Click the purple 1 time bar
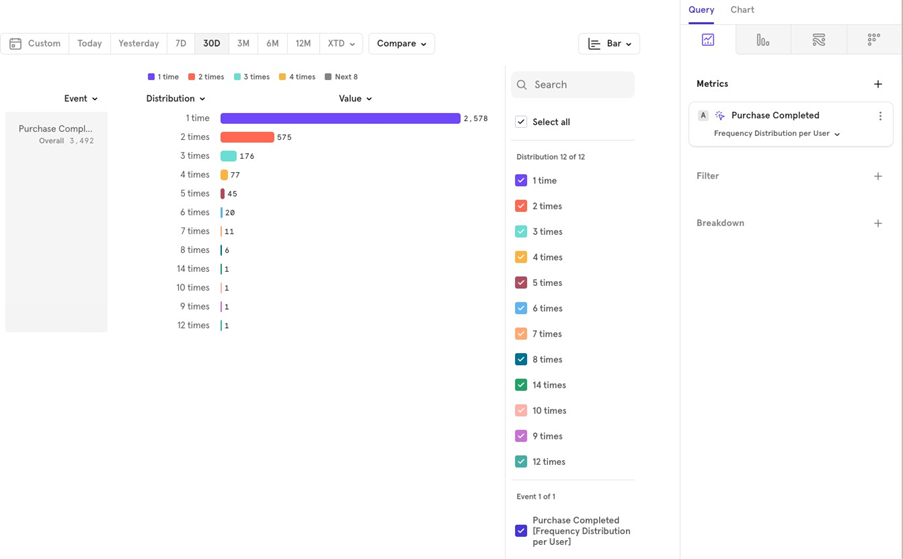Screen dimensions: 903x559 click(340, 118)
